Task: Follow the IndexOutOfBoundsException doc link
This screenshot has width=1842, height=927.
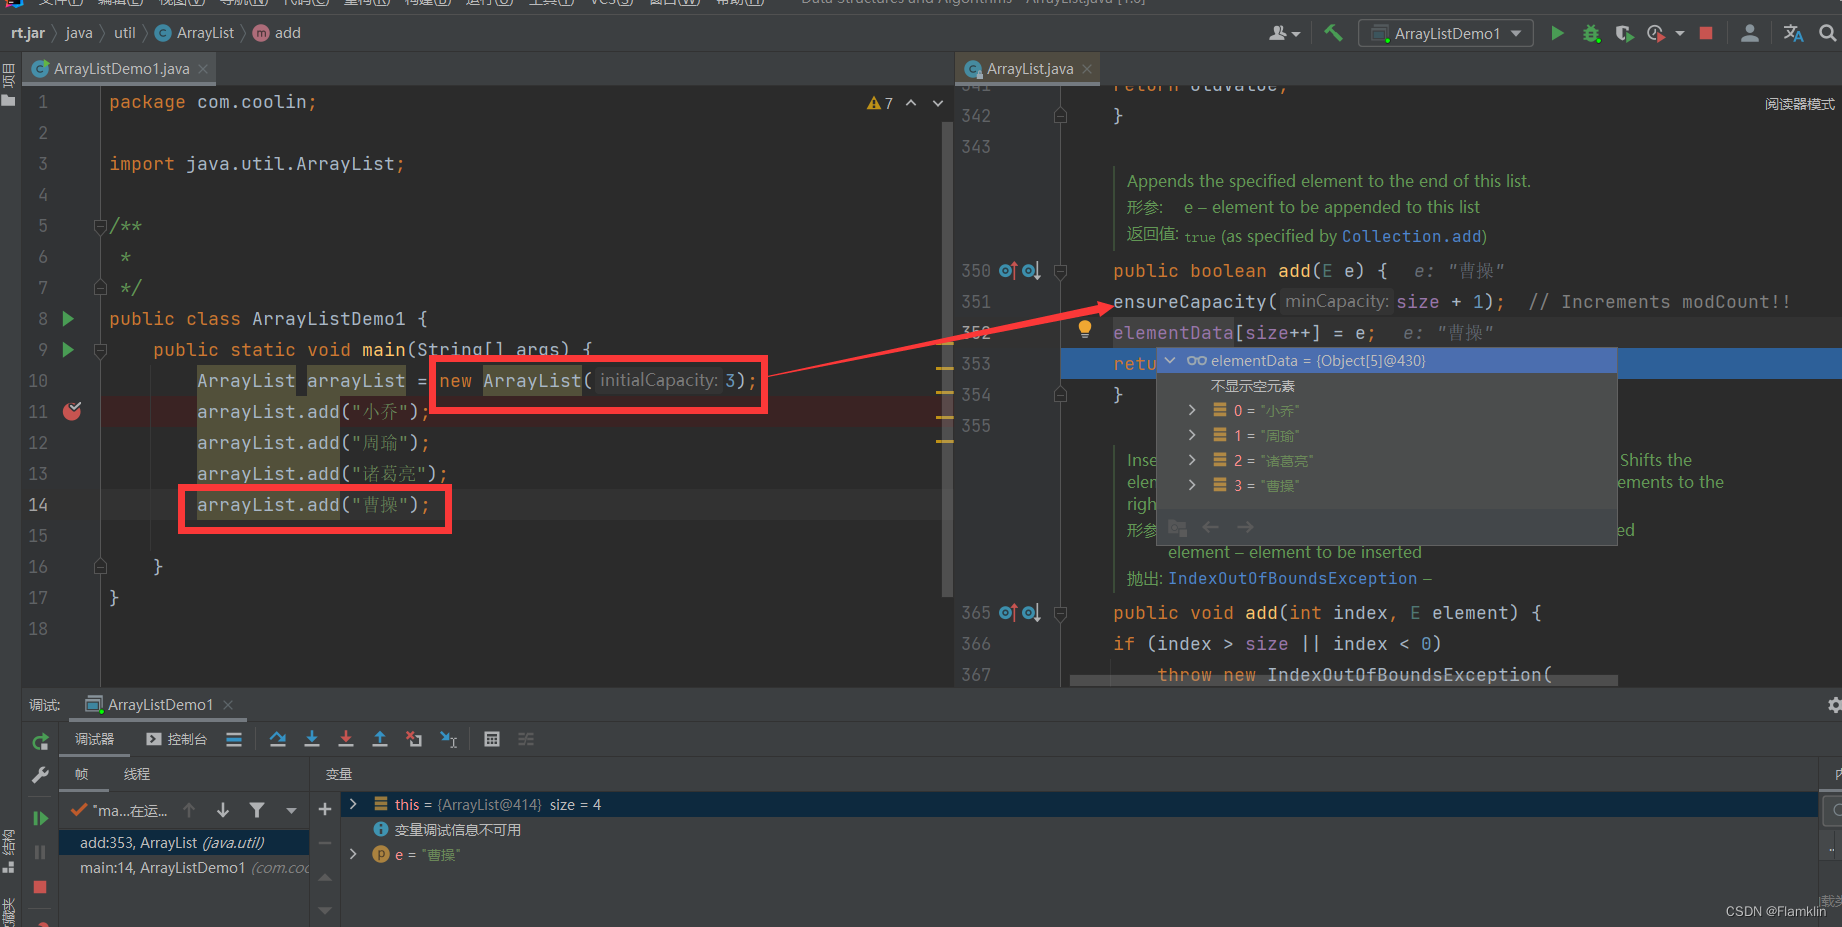Action: coord(1292,578)
